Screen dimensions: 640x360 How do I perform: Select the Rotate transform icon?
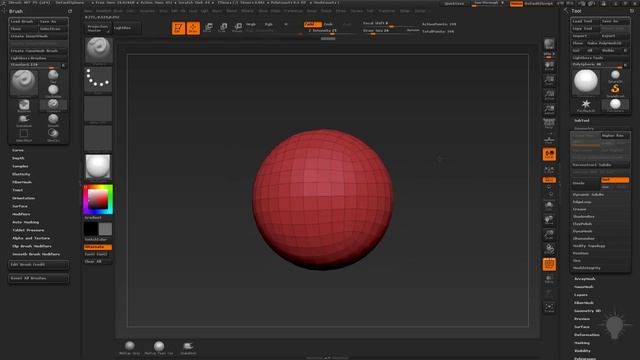click(x=238, y=27)
